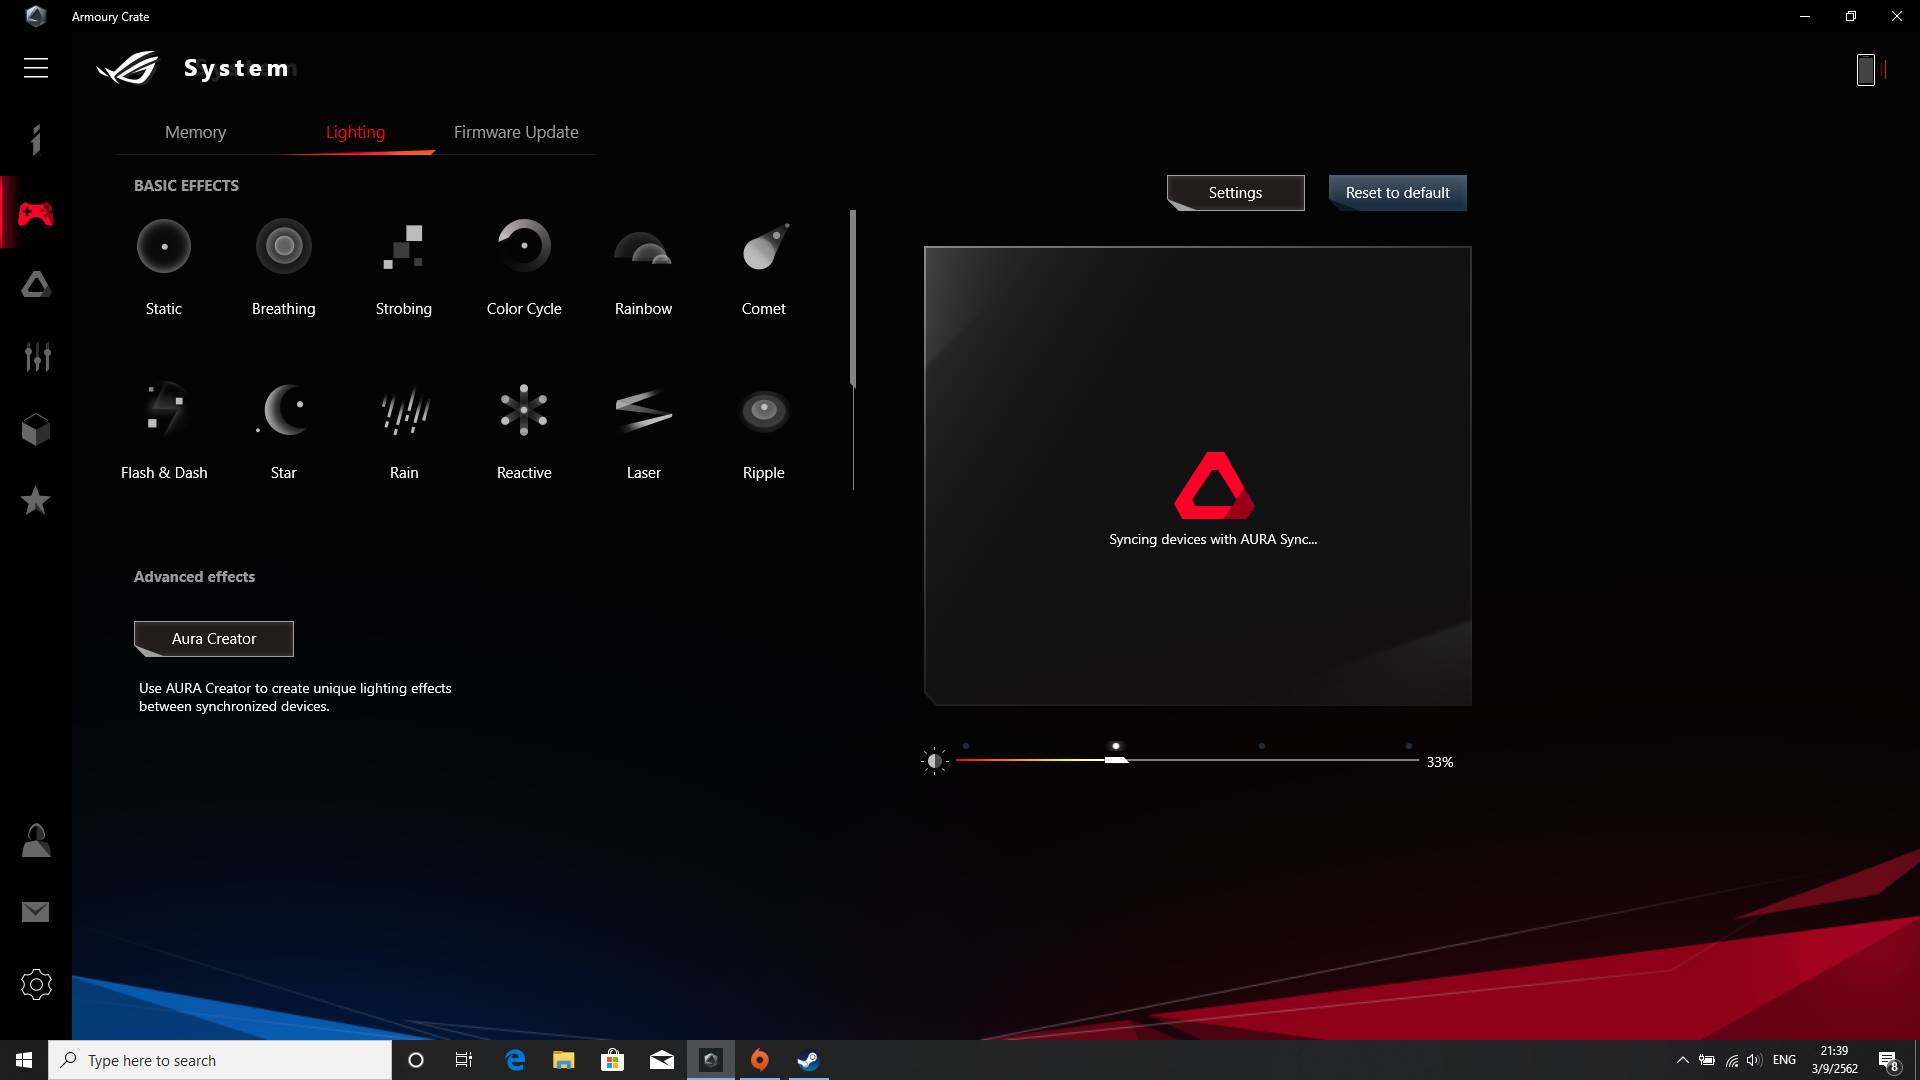This screenshot has height=1080, width=1920.
Task: Open the sliders Scenario Profiles icon
Action: [x=37, y=357]
